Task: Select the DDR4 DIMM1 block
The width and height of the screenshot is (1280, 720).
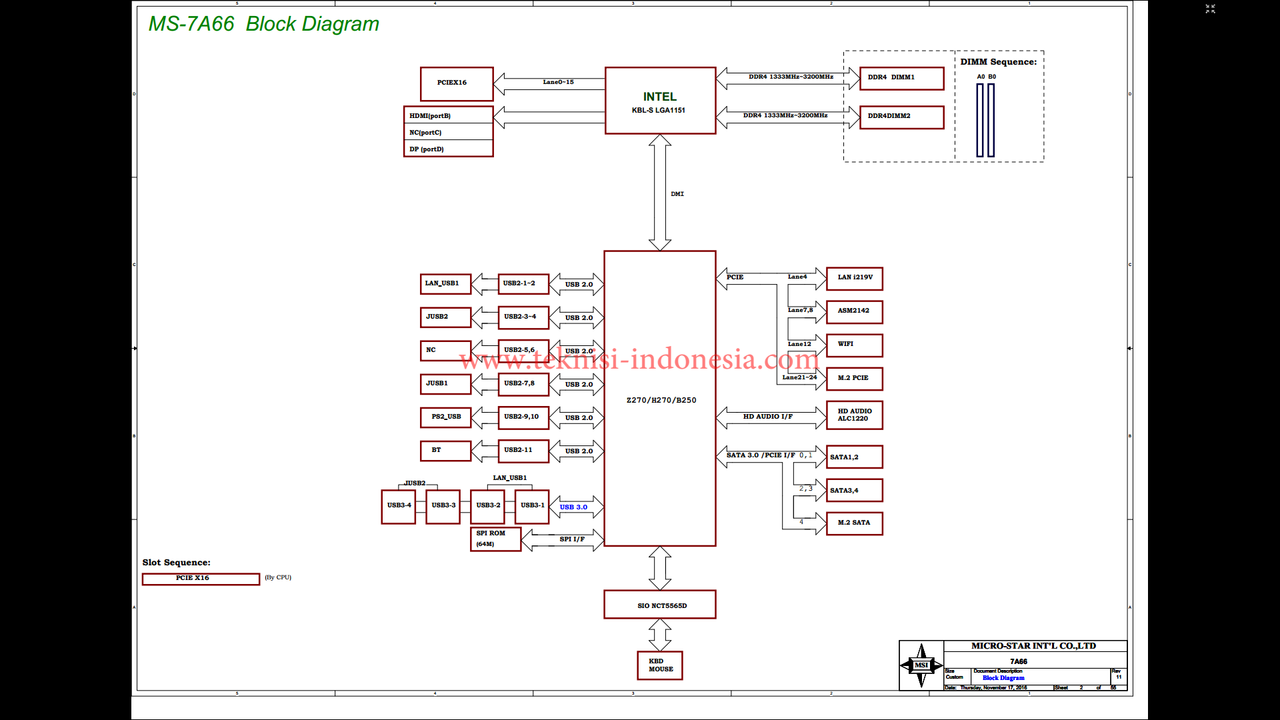Action: coord(902,78)
